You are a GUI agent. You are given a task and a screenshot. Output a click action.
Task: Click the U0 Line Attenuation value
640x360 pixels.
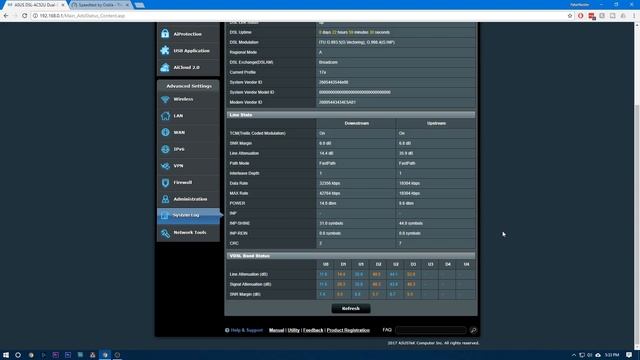coord(323,274)
